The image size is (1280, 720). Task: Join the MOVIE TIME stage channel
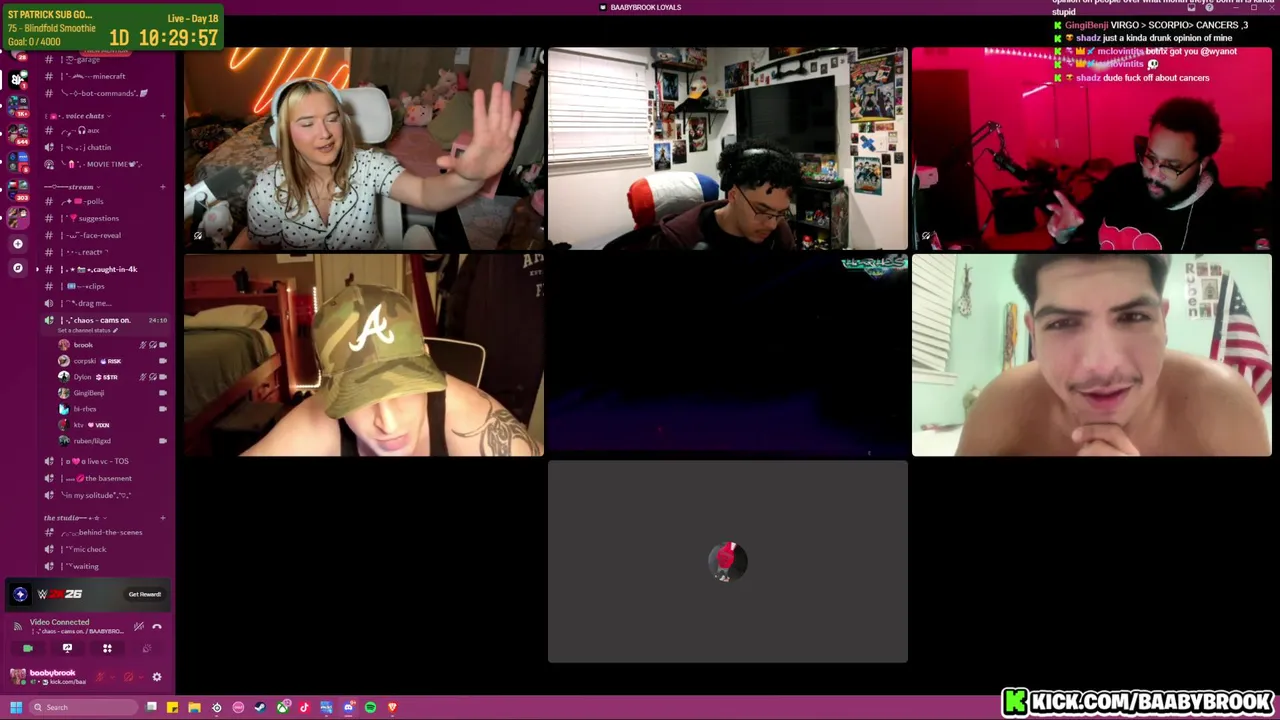(x=105, y=164)
